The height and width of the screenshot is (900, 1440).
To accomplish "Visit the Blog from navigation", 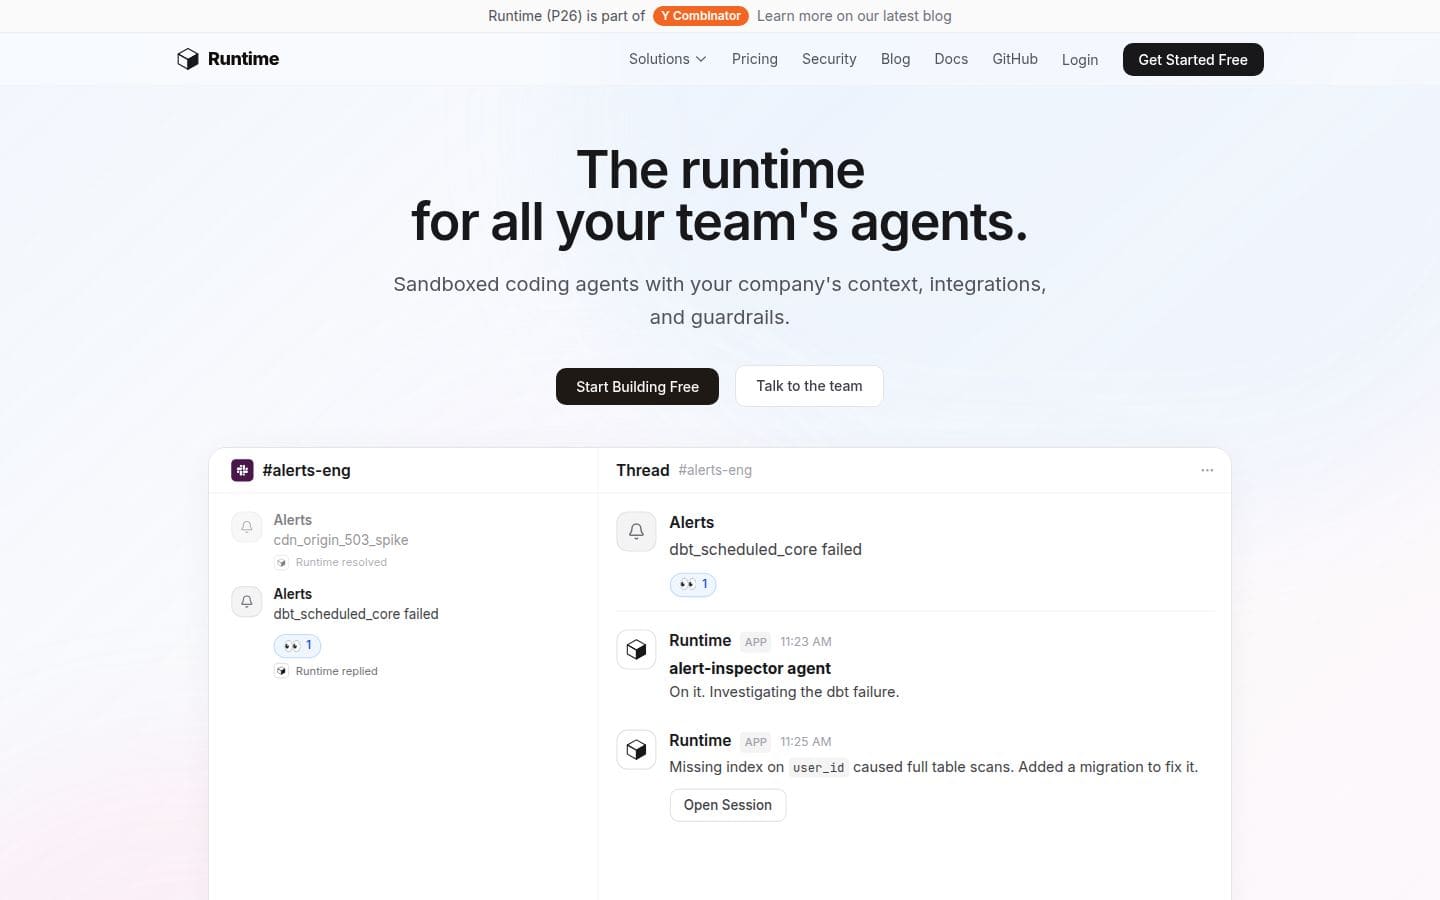I will pyautogui.click(x=895, y=59).
